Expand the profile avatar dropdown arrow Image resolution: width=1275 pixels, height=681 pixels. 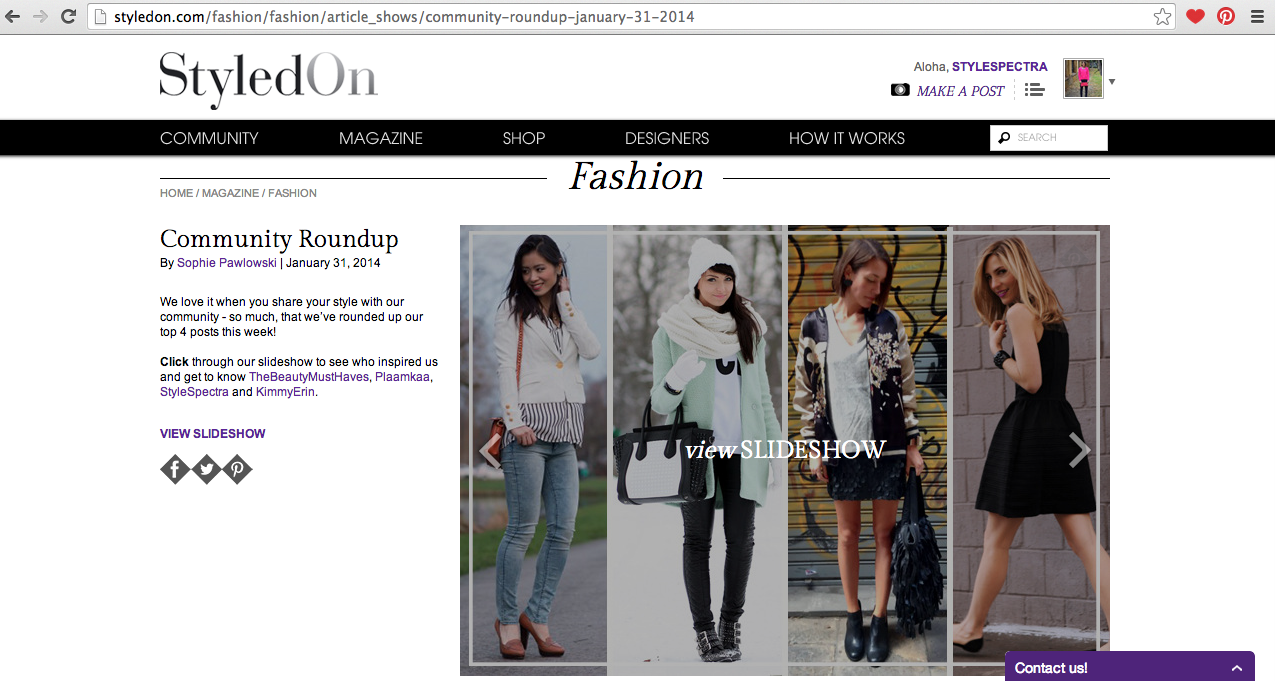point(1112,82)
